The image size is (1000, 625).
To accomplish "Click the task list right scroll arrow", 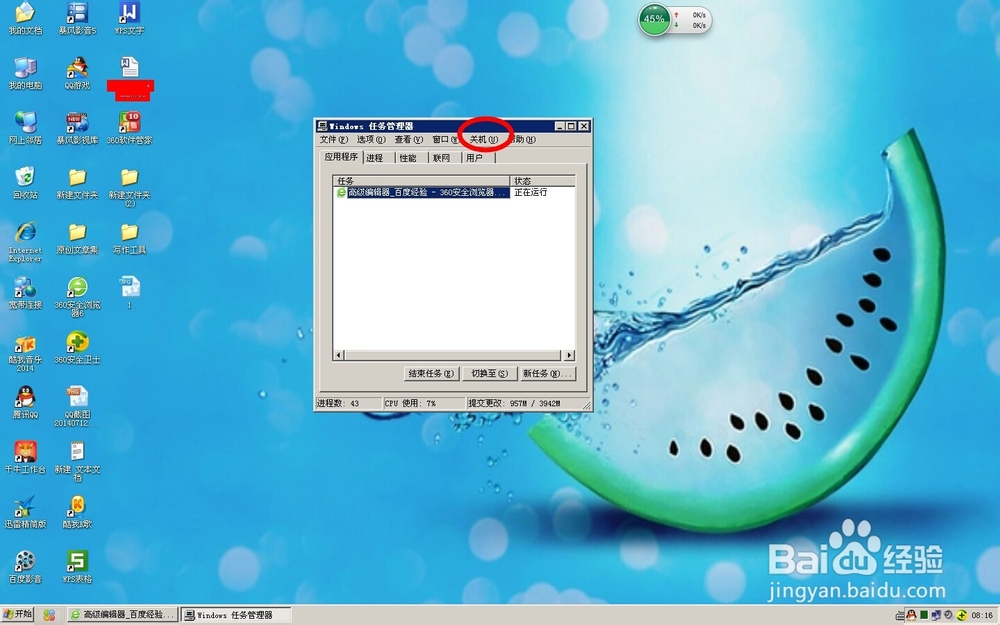I will 569,355.
